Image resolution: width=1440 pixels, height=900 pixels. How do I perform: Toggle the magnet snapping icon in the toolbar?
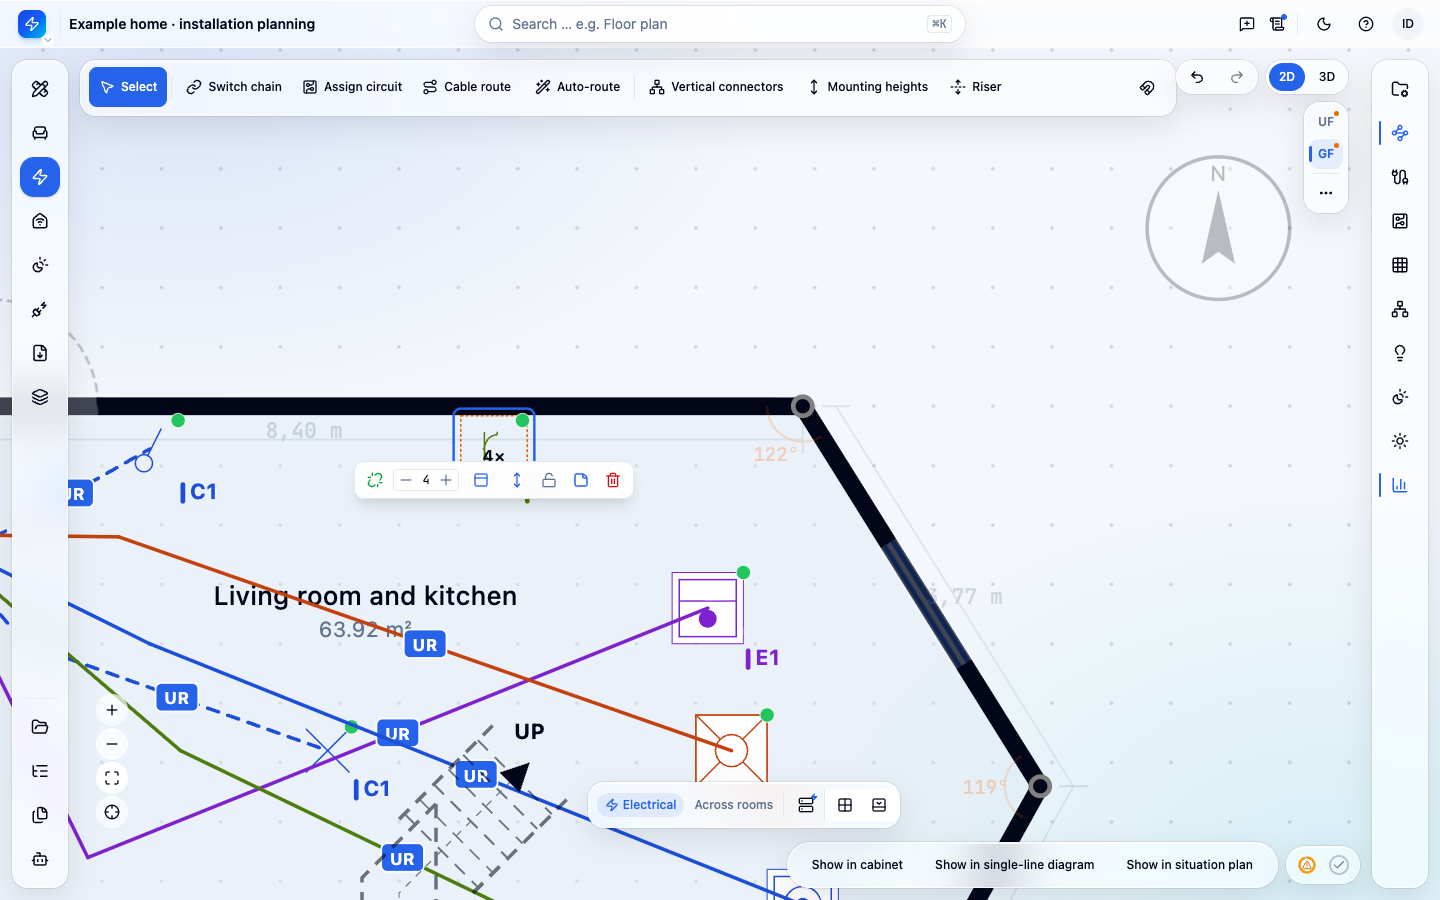(x=1147, y=88)
